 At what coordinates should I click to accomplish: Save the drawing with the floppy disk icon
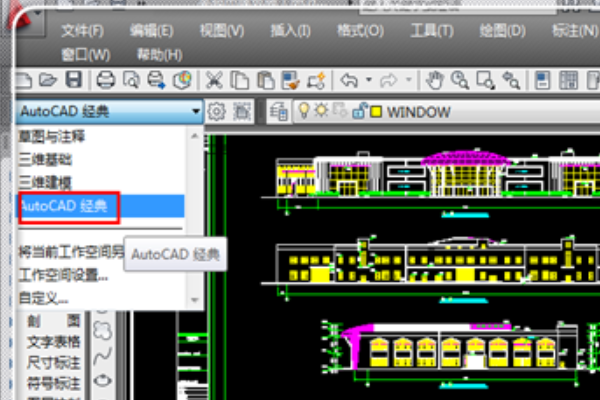[x=73, y=80]
